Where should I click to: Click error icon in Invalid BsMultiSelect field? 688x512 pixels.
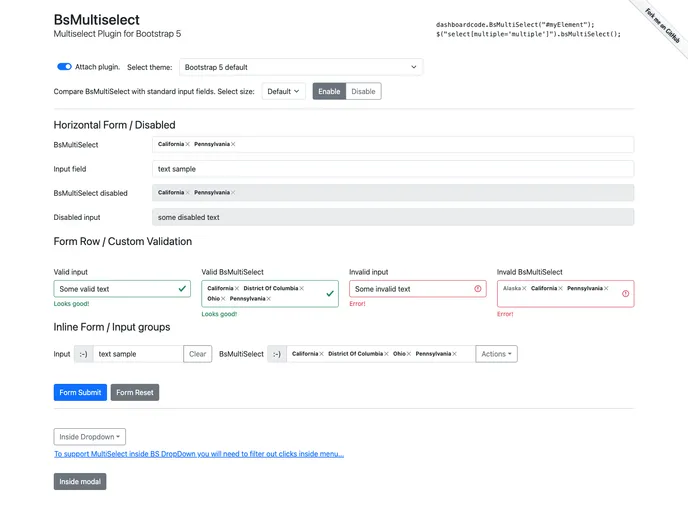coord(625,294)
